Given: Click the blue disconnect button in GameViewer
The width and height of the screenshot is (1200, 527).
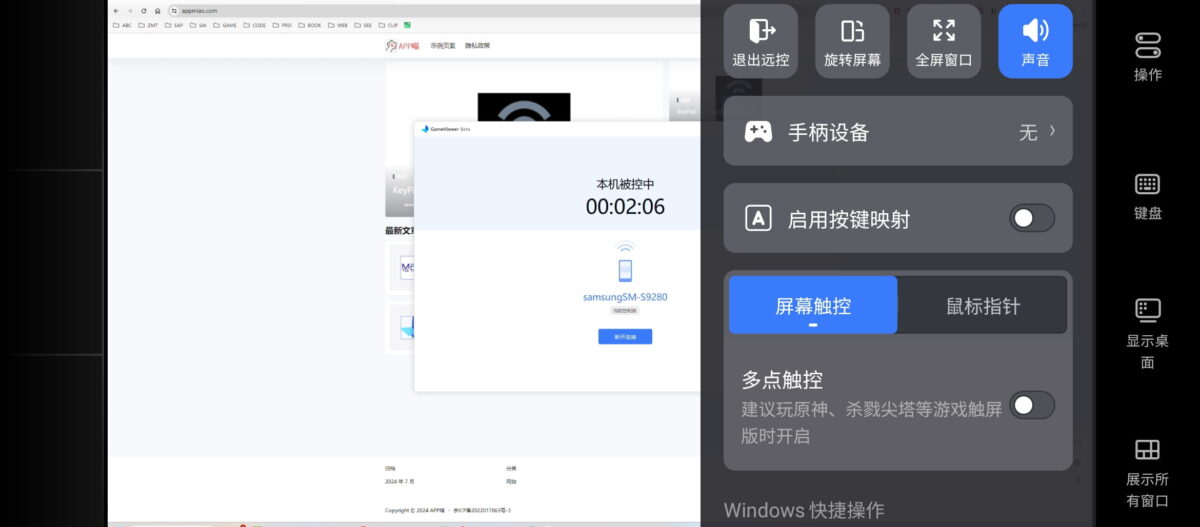Looking at the screenshot, I should click(x=625, y=337).
